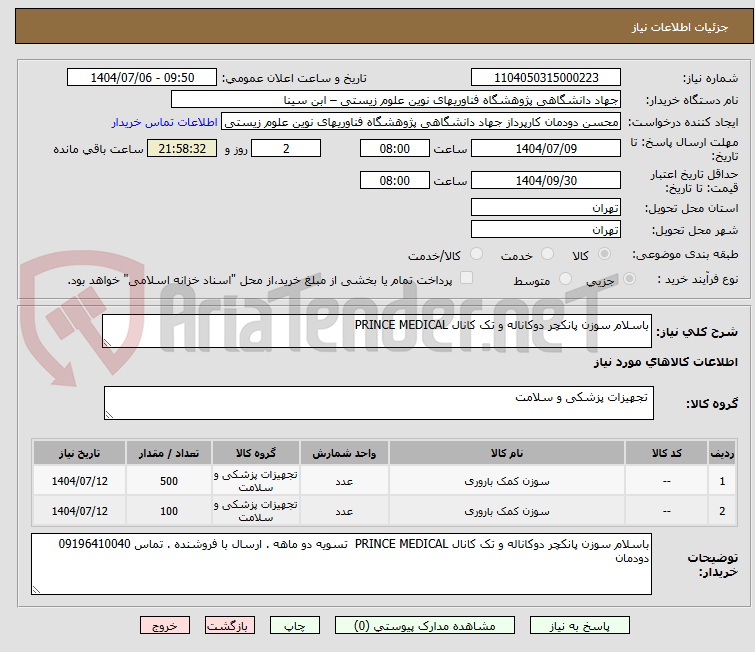The image size is (755, 652).
Task: Click the شماره نیاز number field
Action: click(x=546, y=78)
